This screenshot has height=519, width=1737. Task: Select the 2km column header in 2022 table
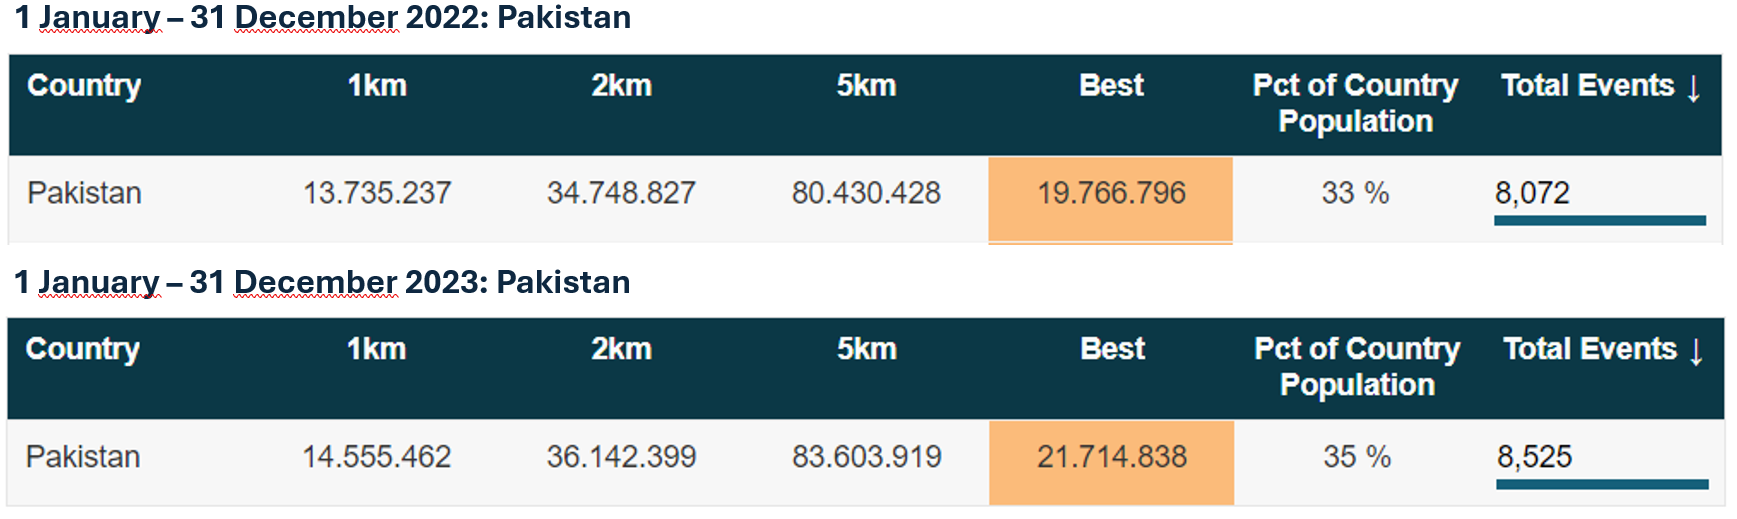pyautogui.click(x=621, y=86)
